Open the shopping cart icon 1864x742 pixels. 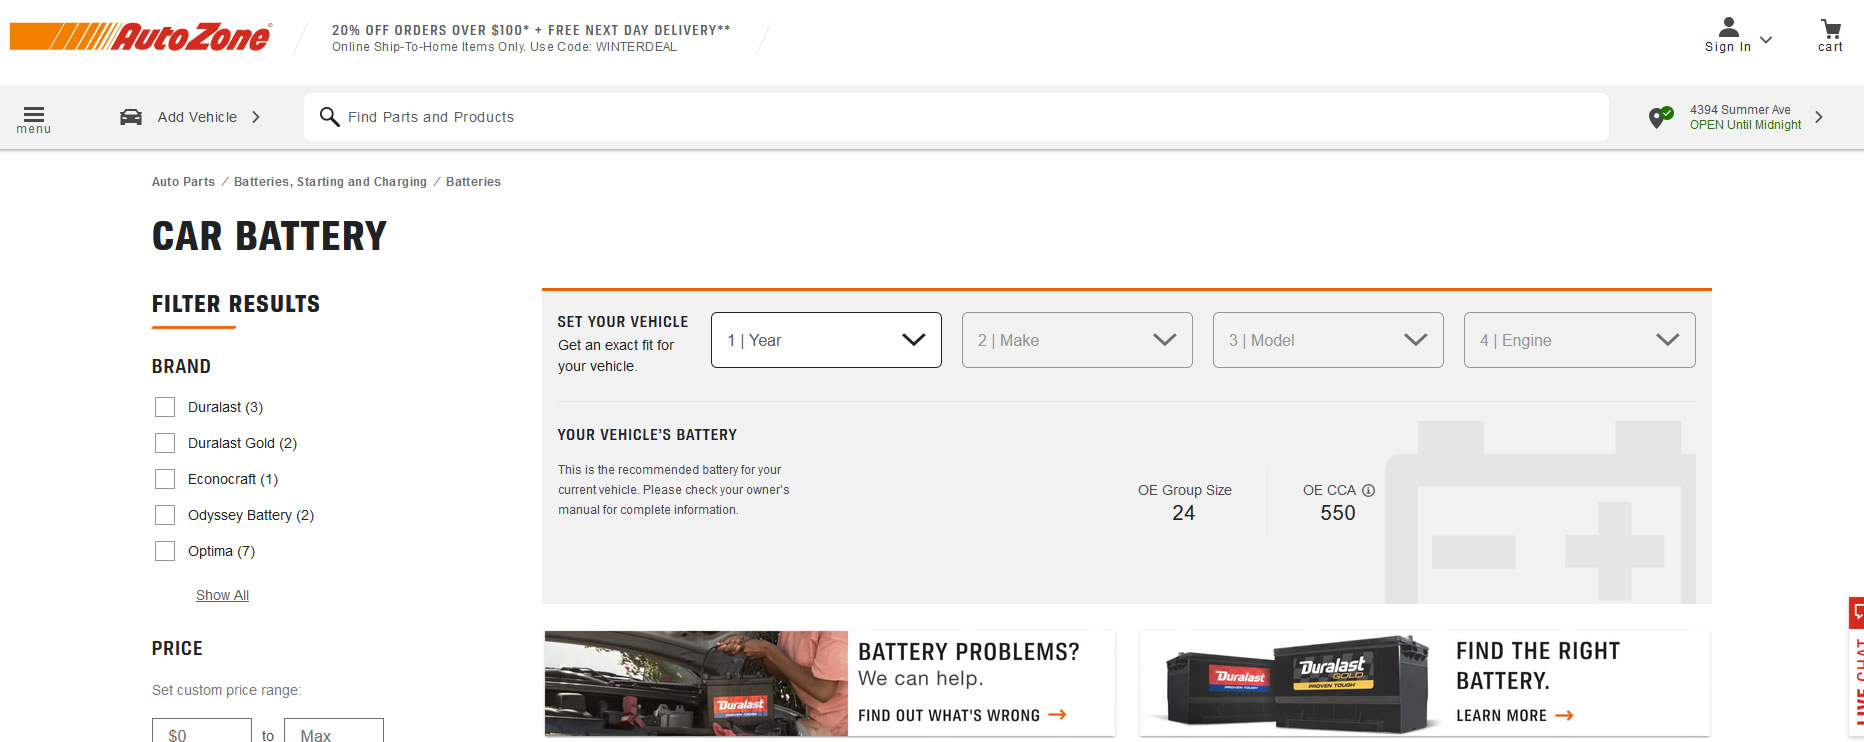(1830, 28)
